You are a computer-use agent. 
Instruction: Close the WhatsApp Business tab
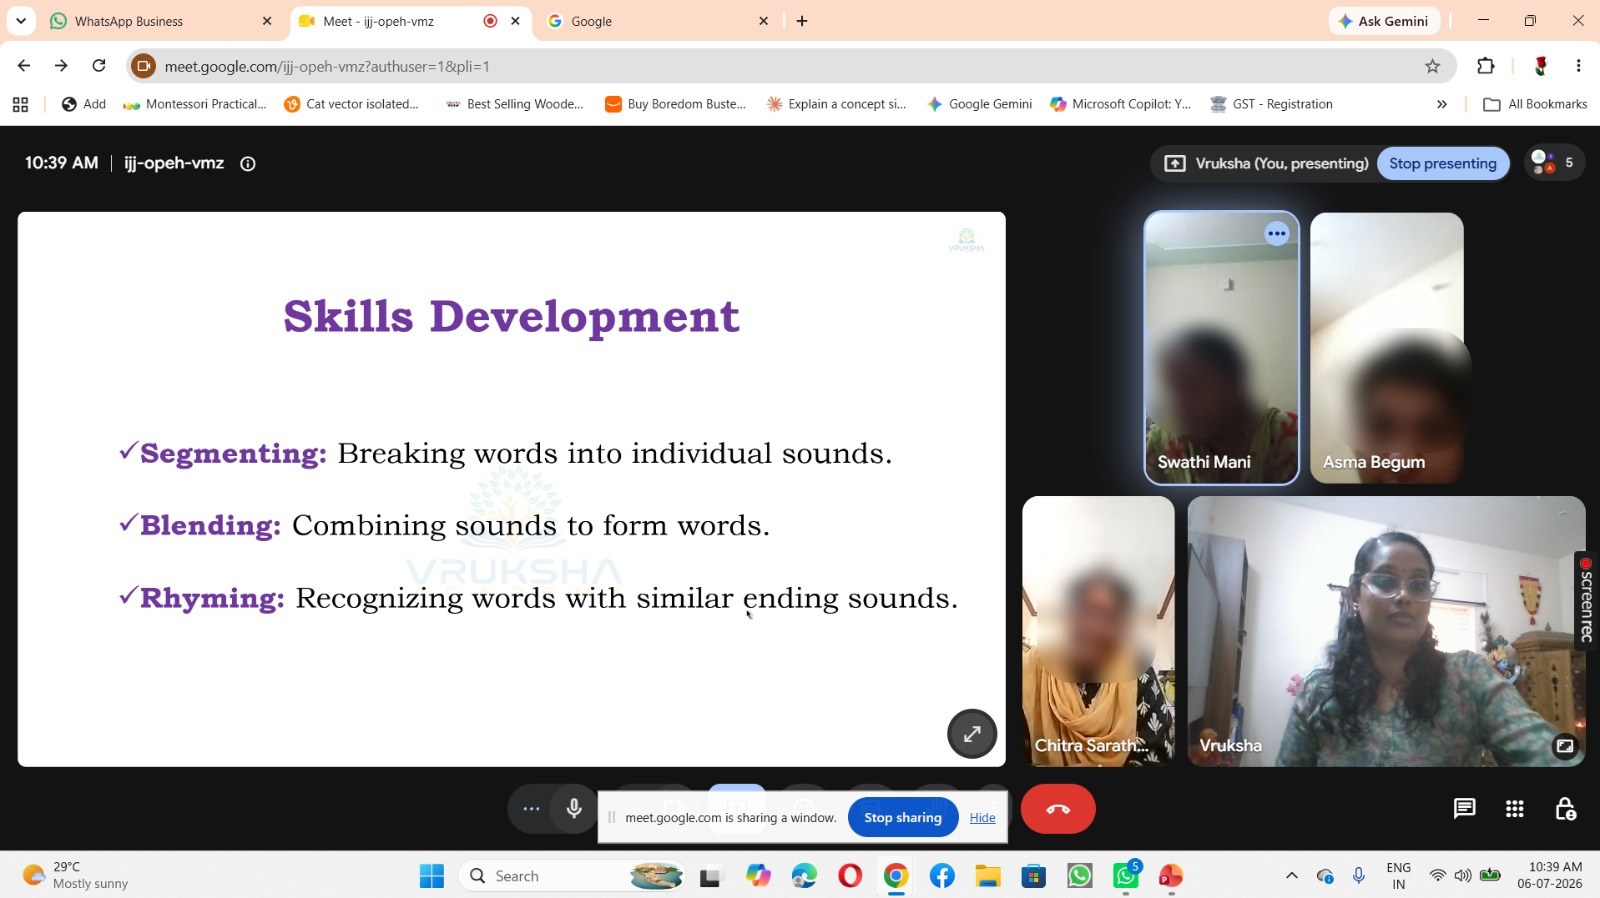tap(267, 21)
